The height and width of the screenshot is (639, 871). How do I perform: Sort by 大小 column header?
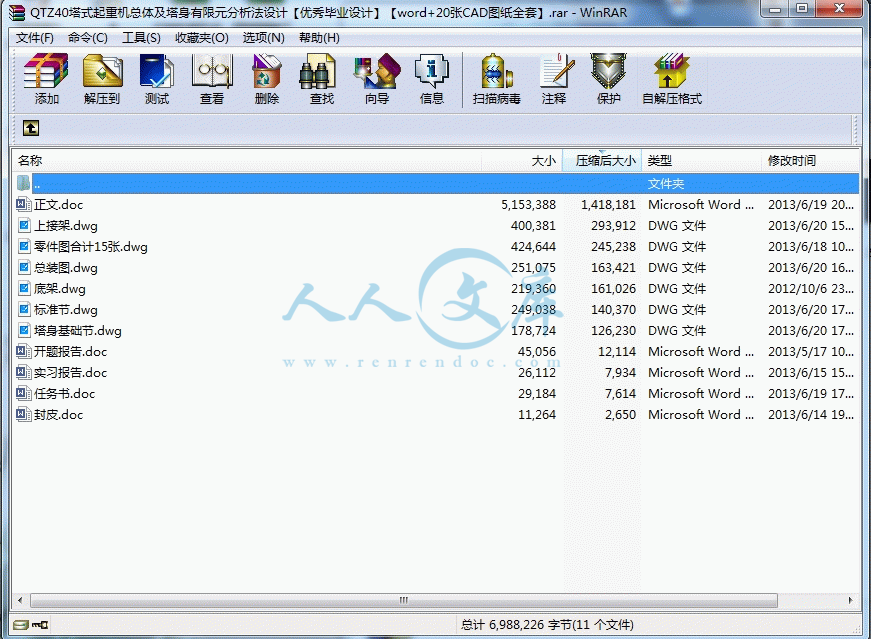click(x=522, y=161)
